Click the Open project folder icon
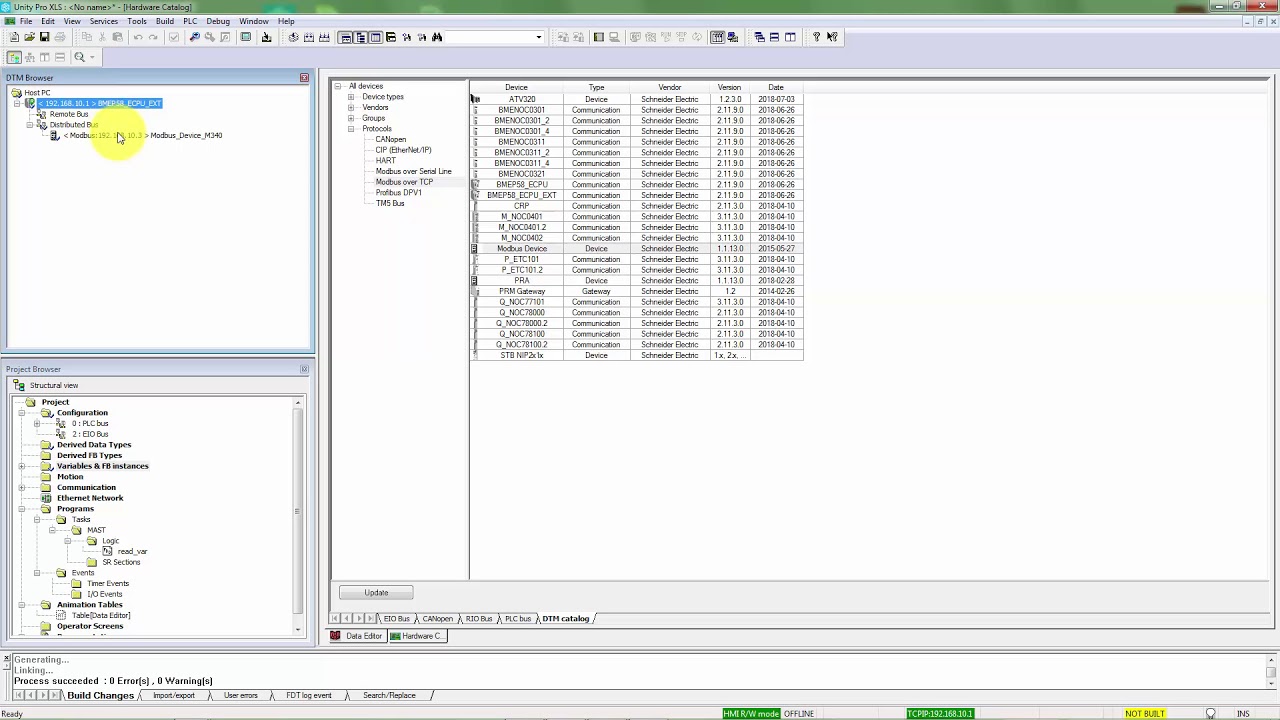This screenshot has width=1280, height=720. tap(29, 37)
